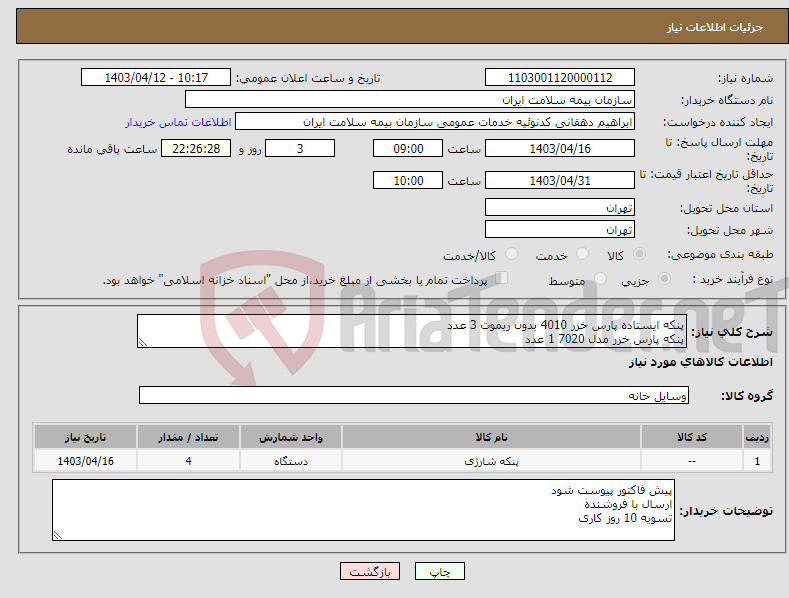The height and width of the screenshot is (598, 789).
Task: Click the اطلاعات کالاهای مورد نیاز section heading
Action: (x=700, y=362)
